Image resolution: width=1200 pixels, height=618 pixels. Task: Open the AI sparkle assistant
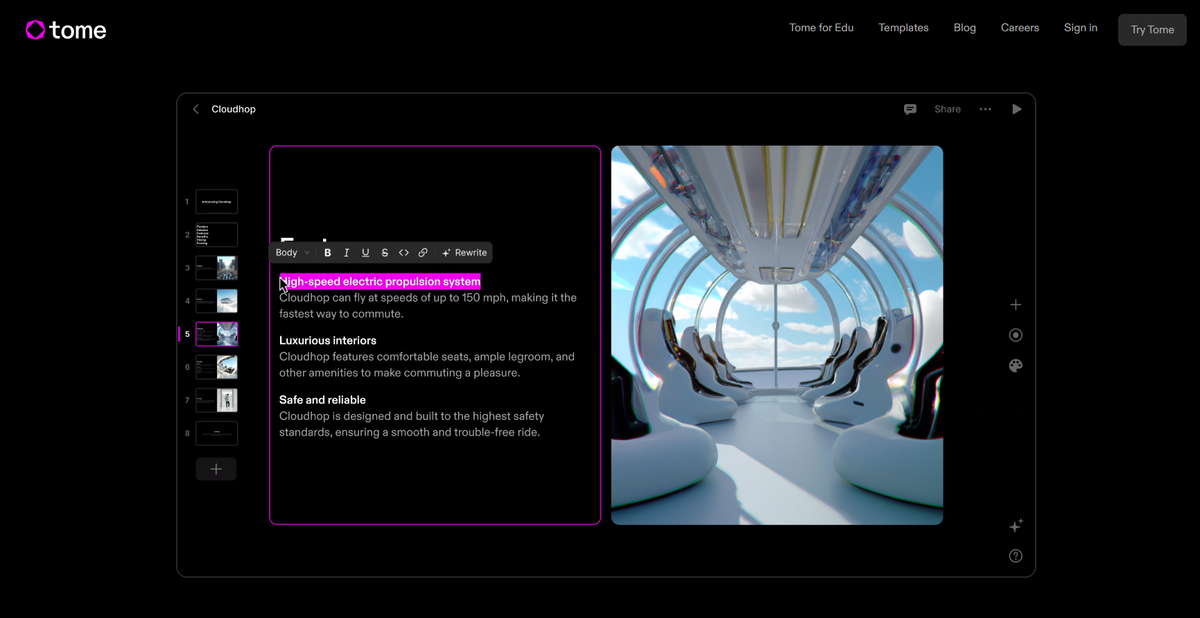(x=1016, y=526)
